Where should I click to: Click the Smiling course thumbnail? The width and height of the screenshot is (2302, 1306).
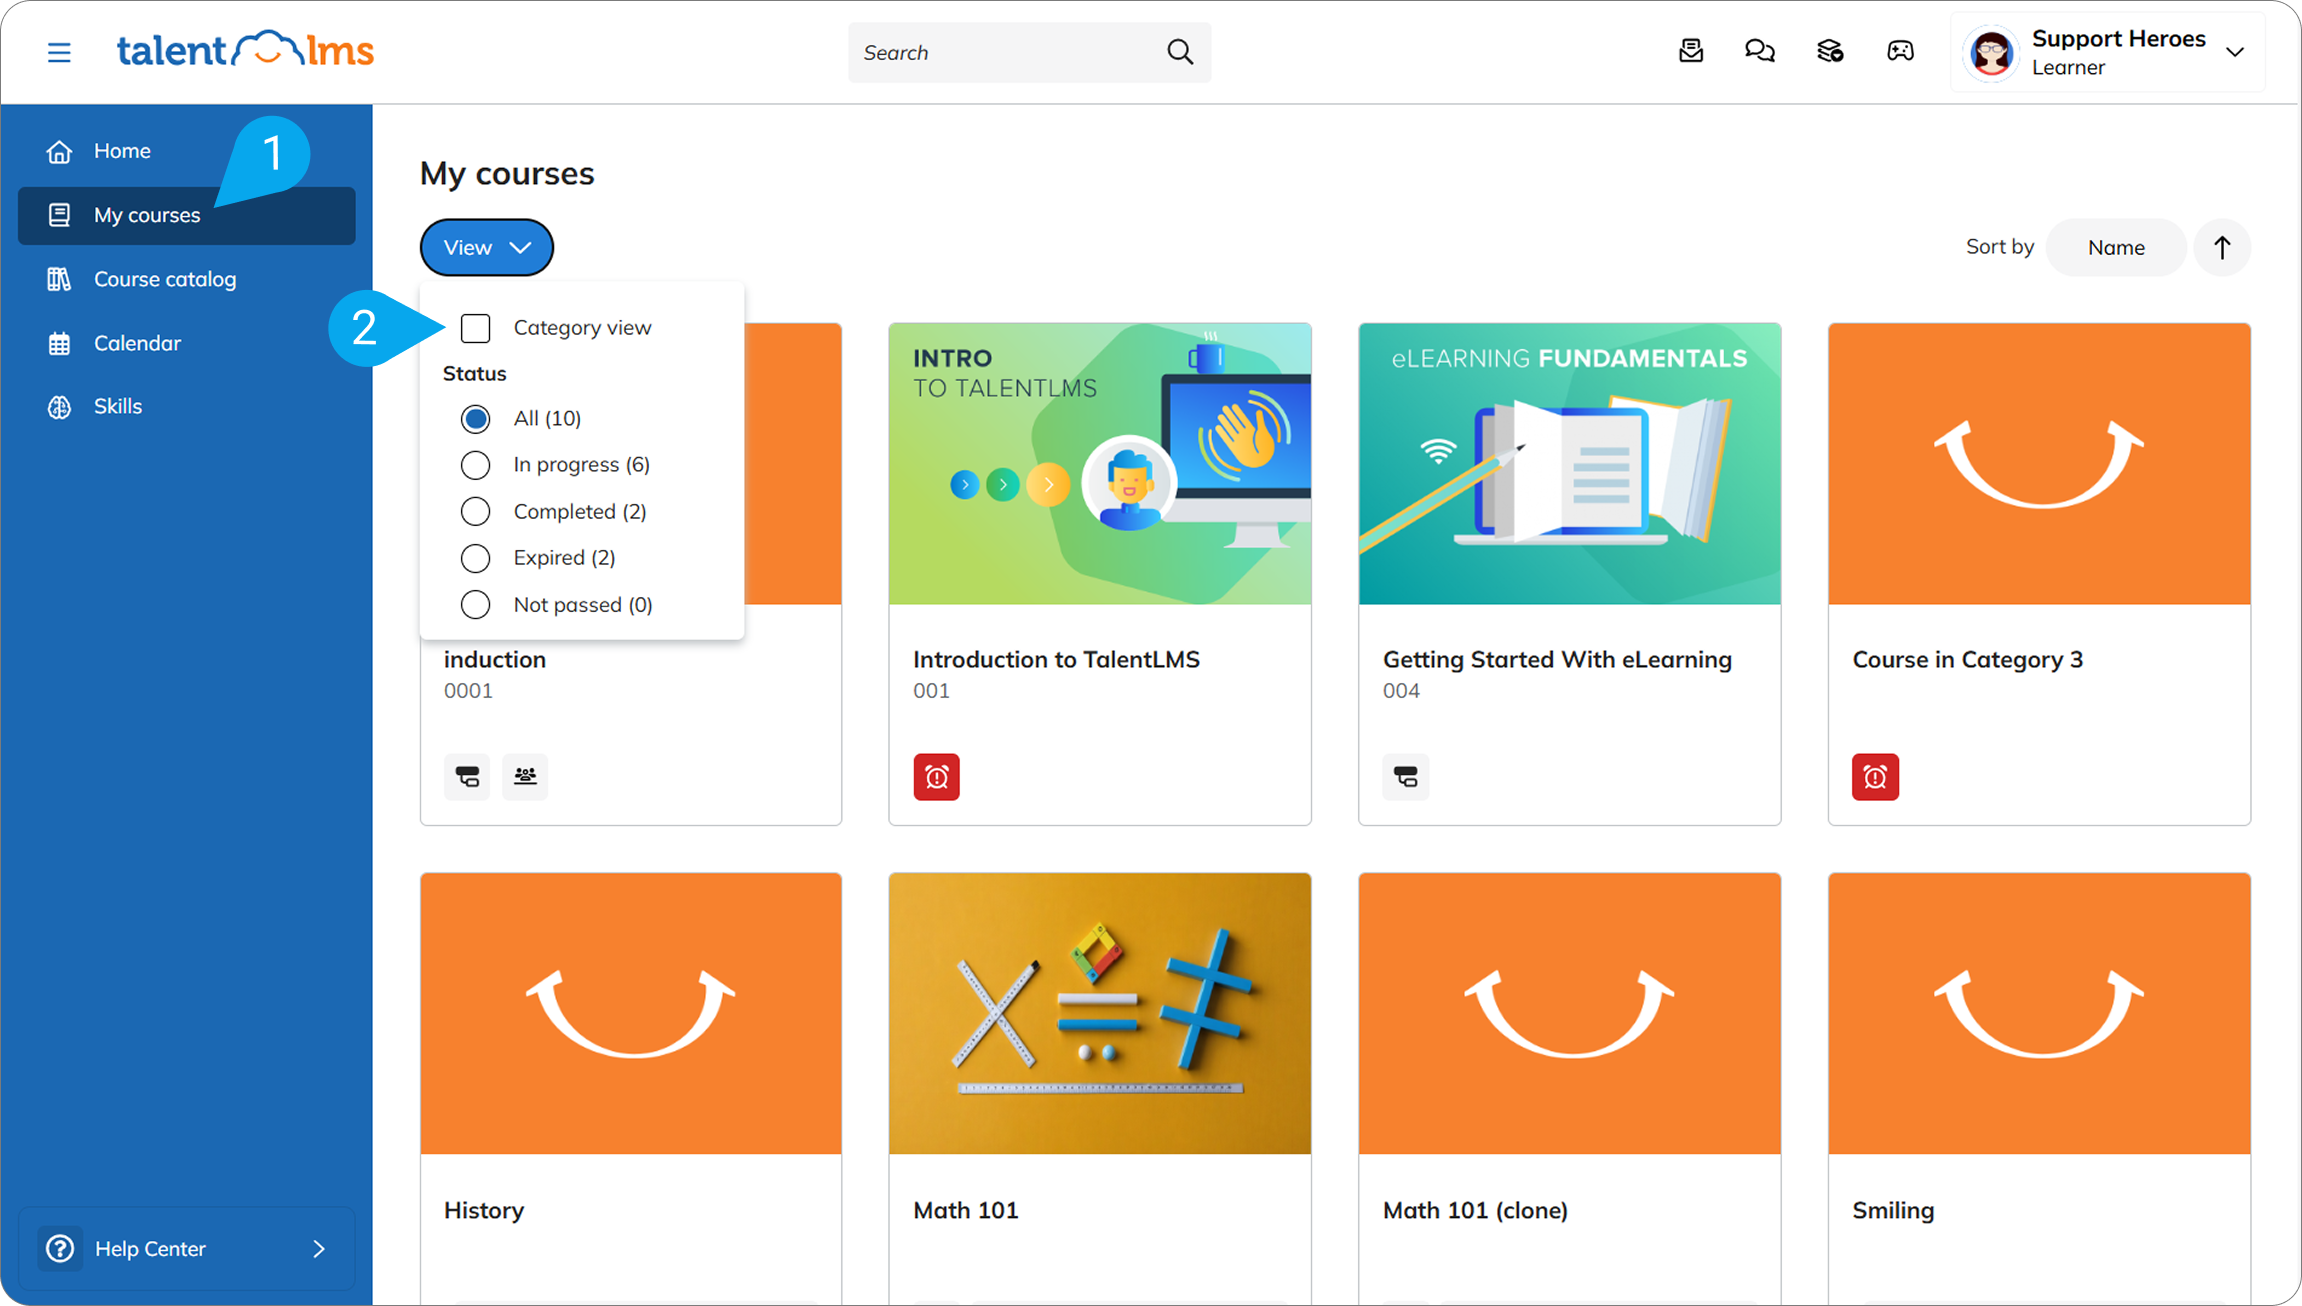(2039, 1013)
